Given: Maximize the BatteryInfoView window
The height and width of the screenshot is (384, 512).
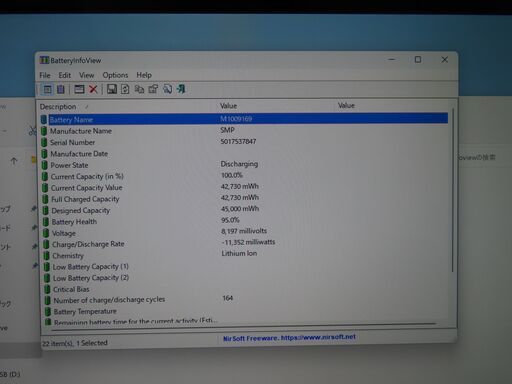Looking at the screenshot, I should pos(418,60).
